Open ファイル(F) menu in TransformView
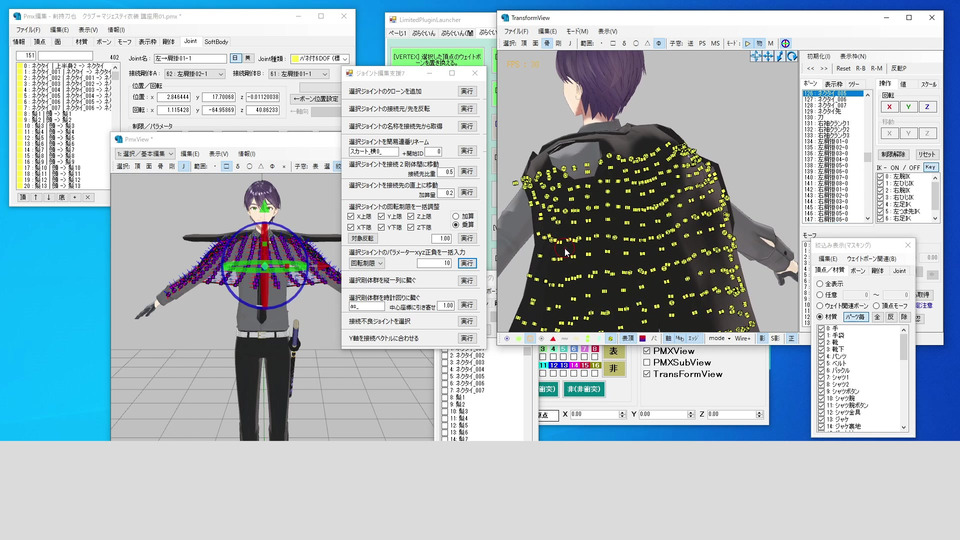This screenshot has height=540, width=960. (x=517, y=31)
